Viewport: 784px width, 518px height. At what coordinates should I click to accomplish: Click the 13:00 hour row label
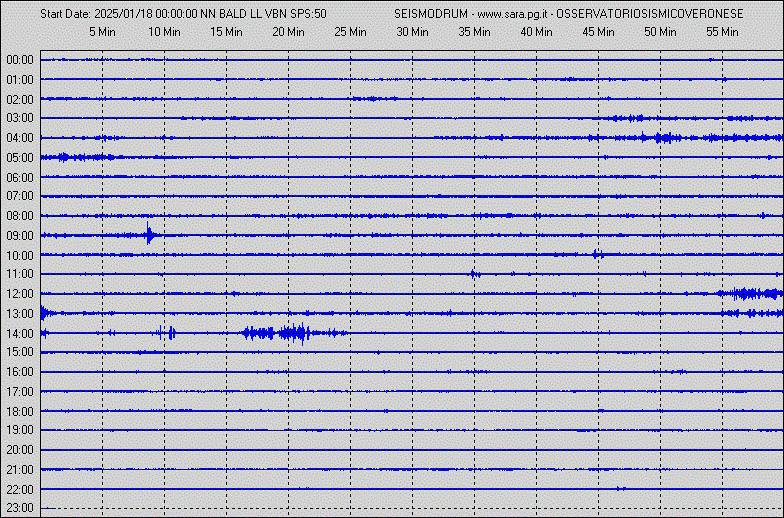point(20,314)
